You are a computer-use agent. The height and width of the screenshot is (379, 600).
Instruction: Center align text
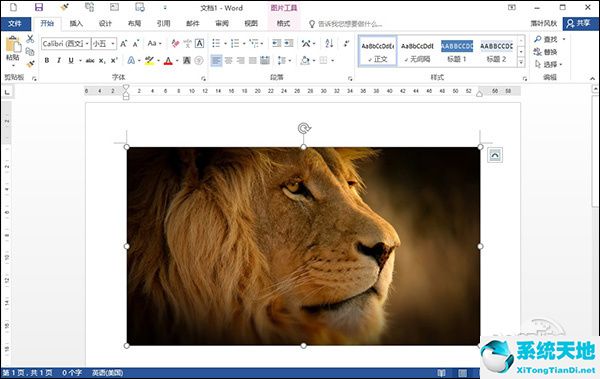pos(228,60)
